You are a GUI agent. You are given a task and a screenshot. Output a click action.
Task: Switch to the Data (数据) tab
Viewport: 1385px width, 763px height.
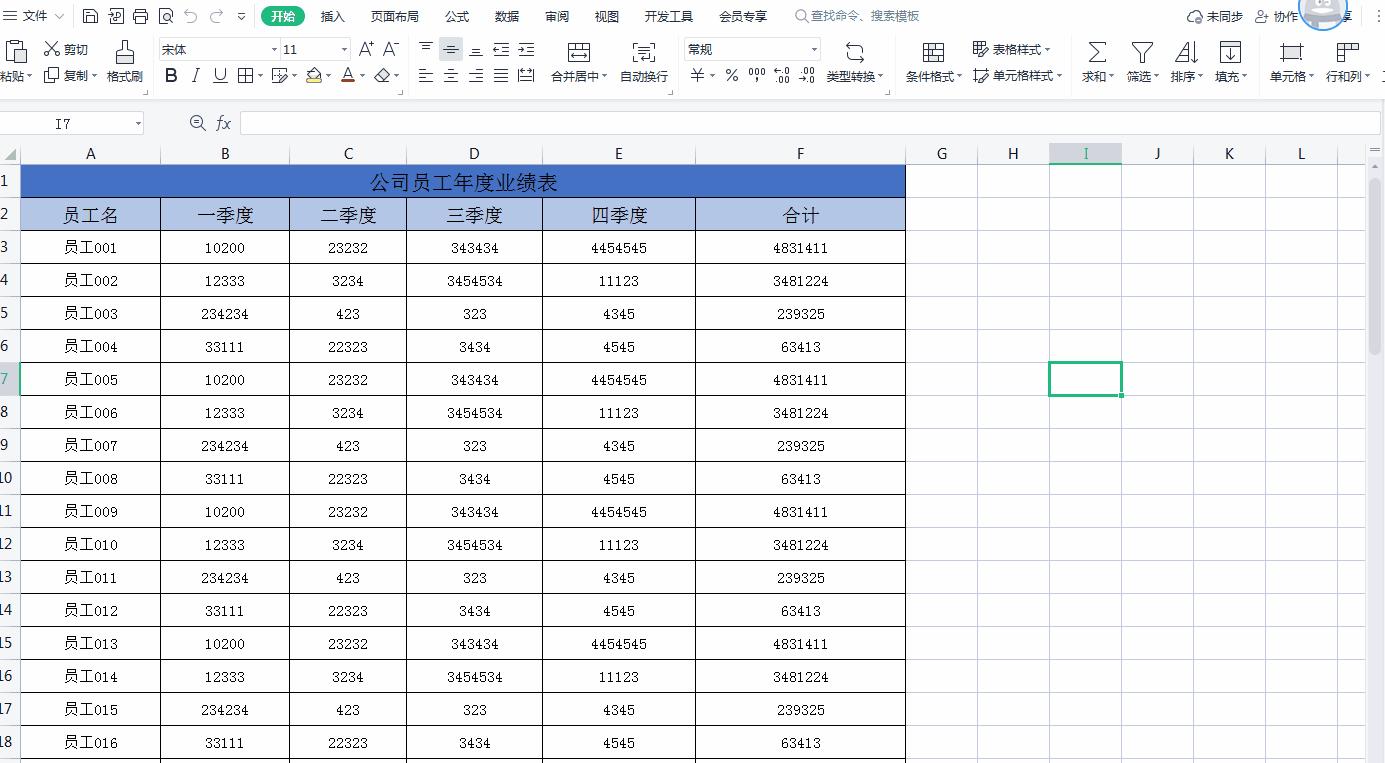[507, 16]
